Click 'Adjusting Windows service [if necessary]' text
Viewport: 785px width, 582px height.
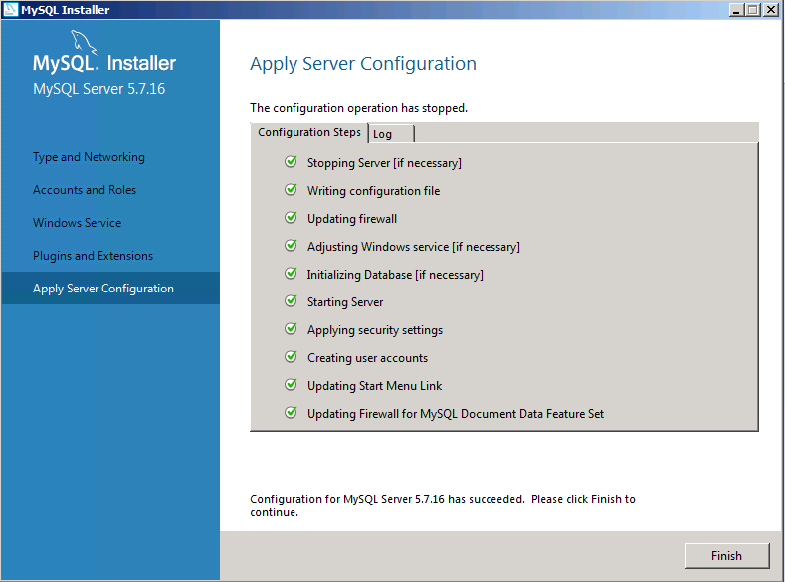[413, 247]
